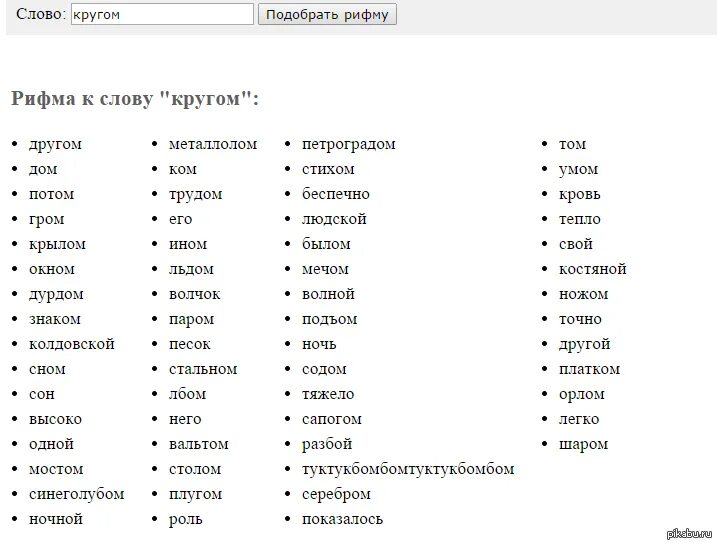Screen dimensions: 717x545
Task: Click the word мостом in the list
Action: [56, 469]
